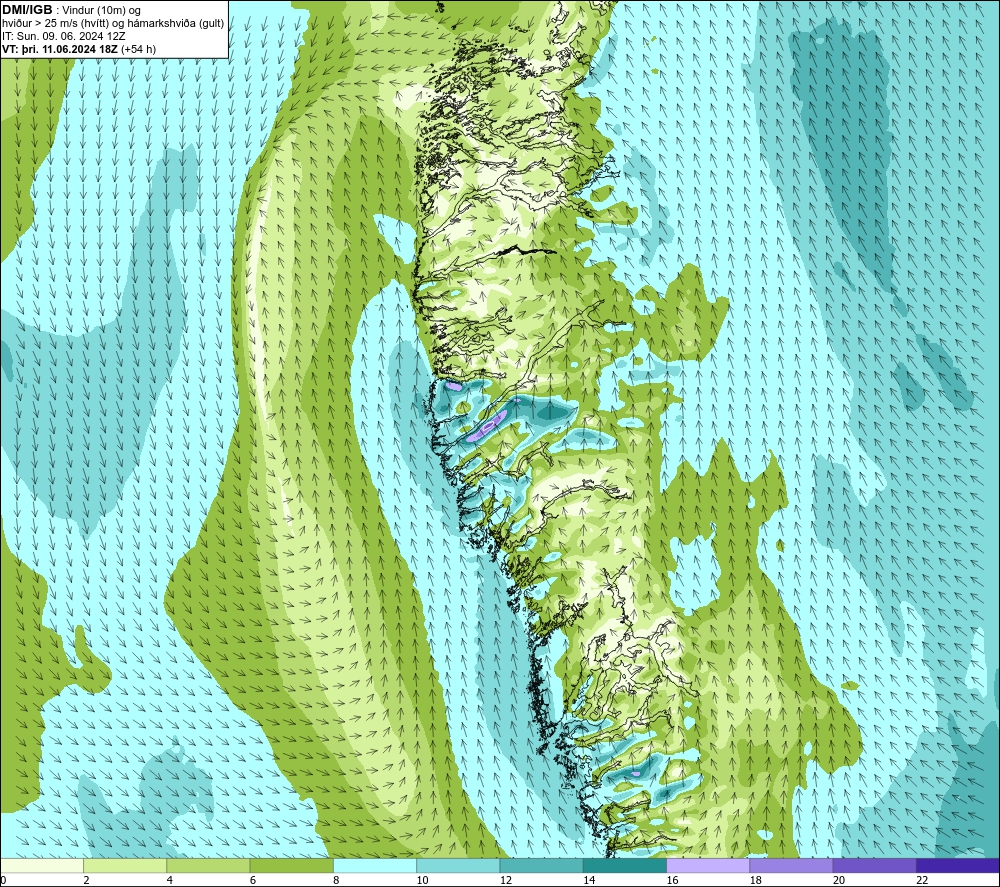Click the scale label '2'

pos(87,880)
